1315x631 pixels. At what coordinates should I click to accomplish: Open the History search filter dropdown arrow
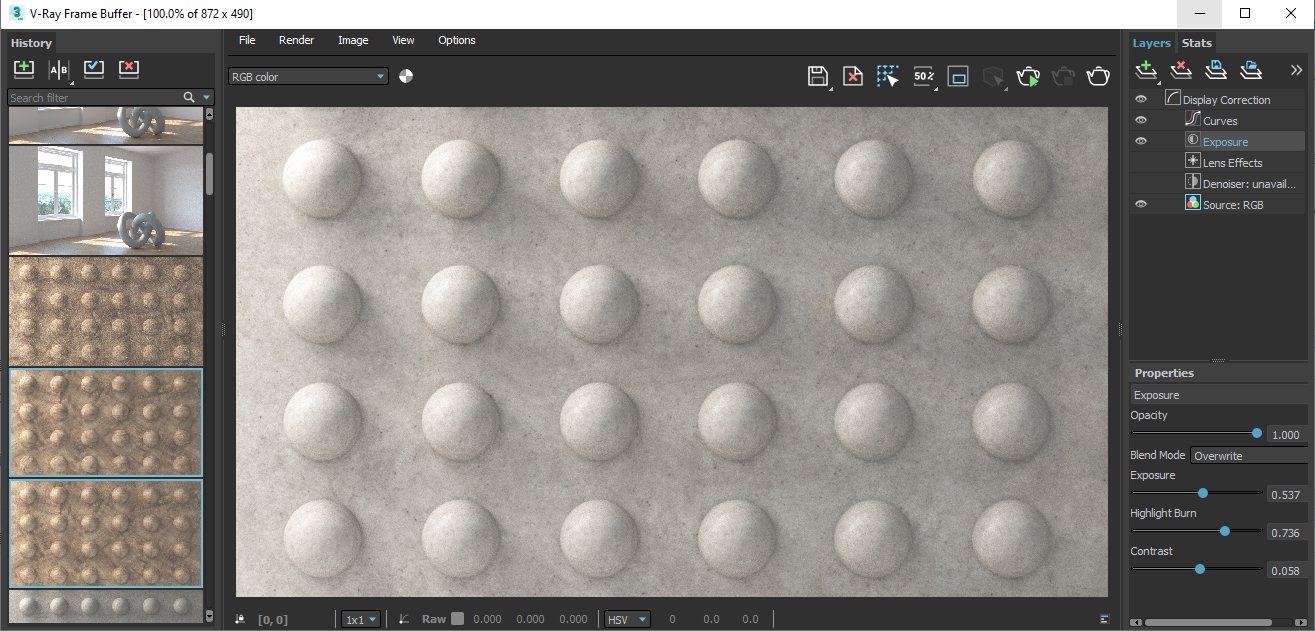(207, 97)
